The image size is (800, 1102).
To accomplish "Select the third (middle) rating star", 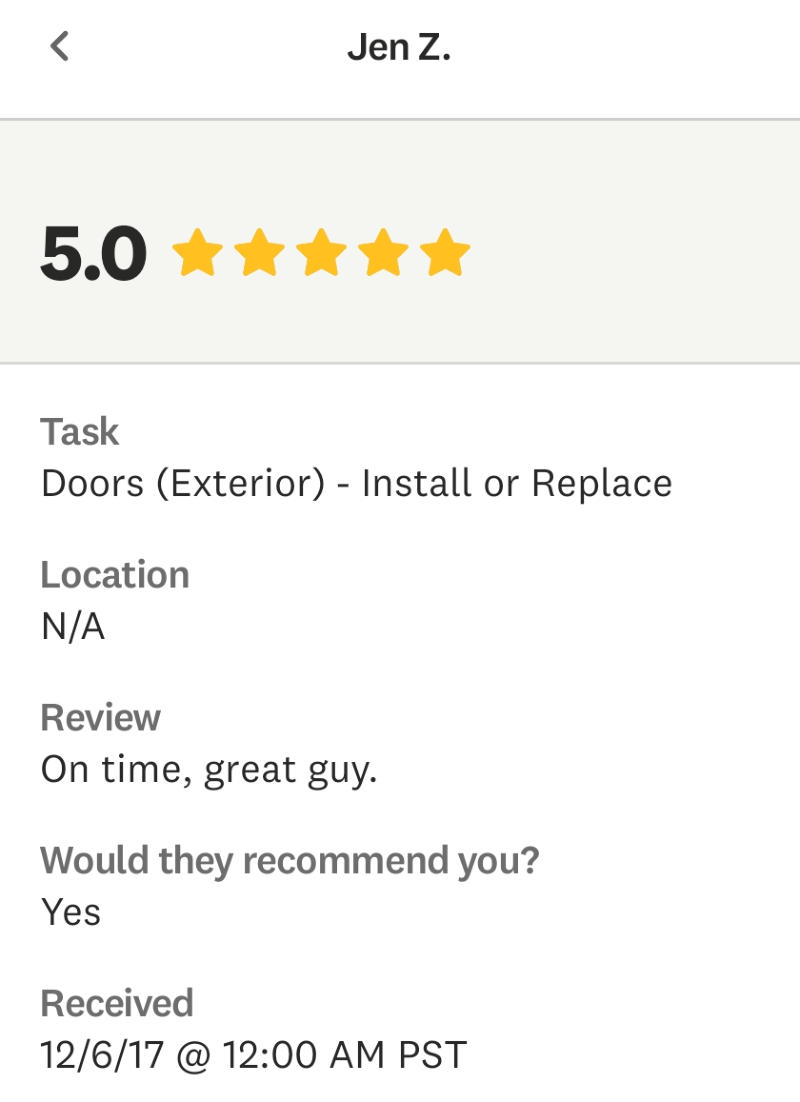I will pos(321,252).
